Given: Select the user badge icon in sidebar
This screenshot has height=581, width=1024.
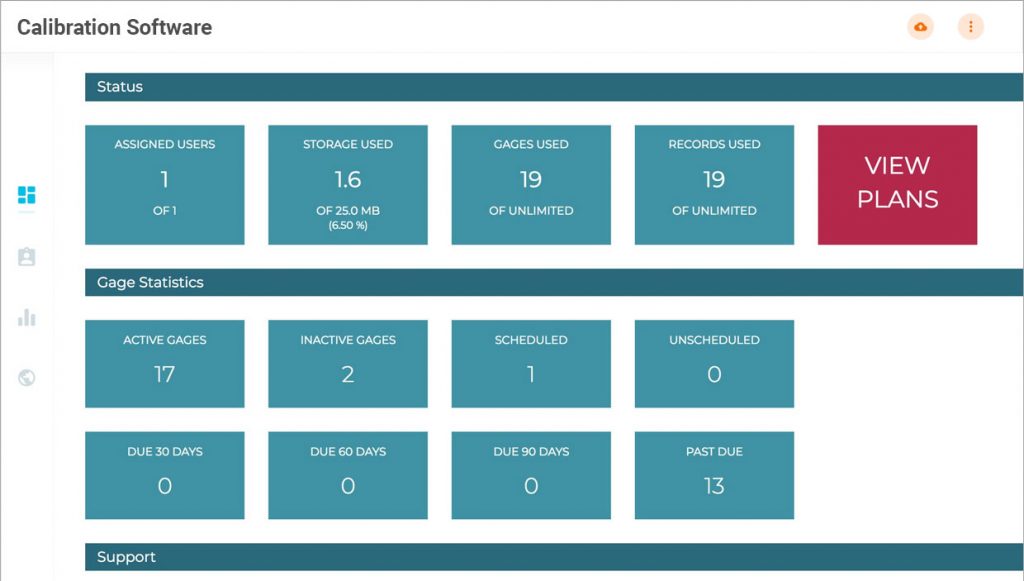Looking at the screenshot, I should click(26, 257).
